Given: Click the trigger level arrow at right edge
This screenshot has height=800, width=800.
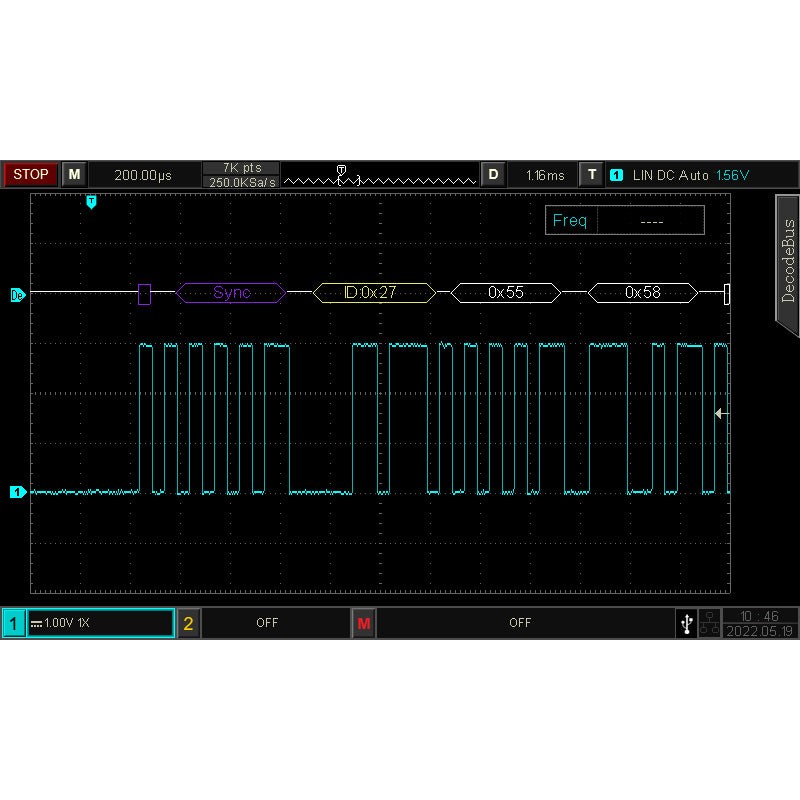Looking at the screenshot, I should (721, 413).
